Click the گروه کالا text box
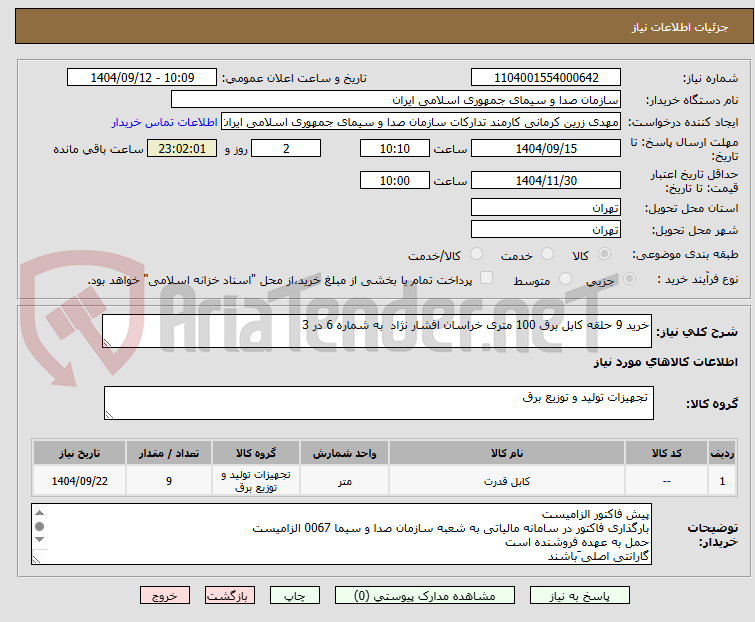This screenshot has height=622, width=755. pos(378,403)
